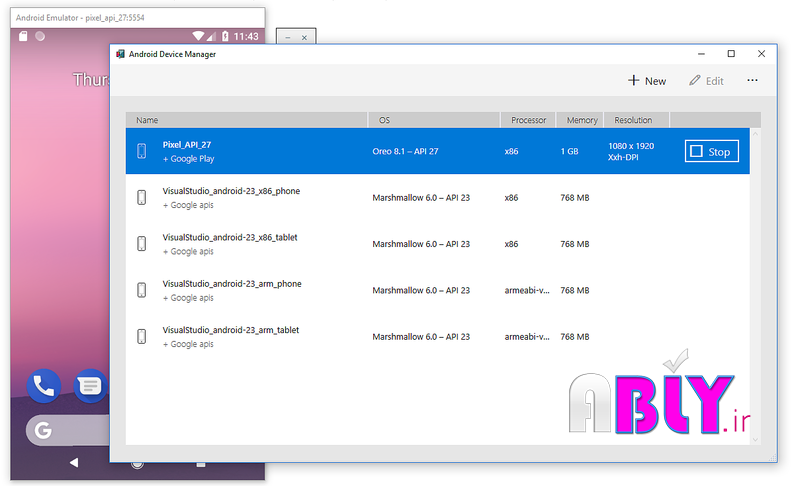800x486 pixels.
Task: Sort by the Name column header
Action: tap(246, 120)
